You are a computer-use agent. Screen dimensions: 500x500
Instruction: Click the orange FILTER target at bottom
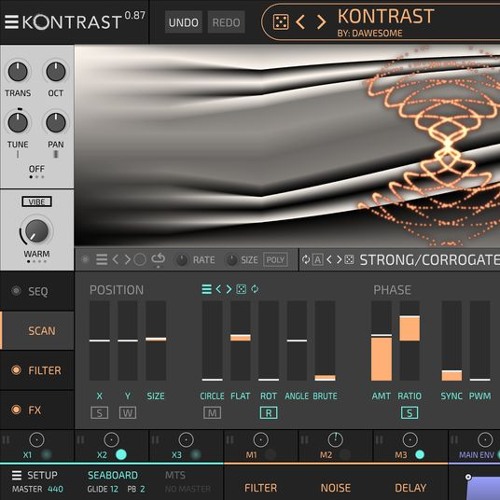261,488
